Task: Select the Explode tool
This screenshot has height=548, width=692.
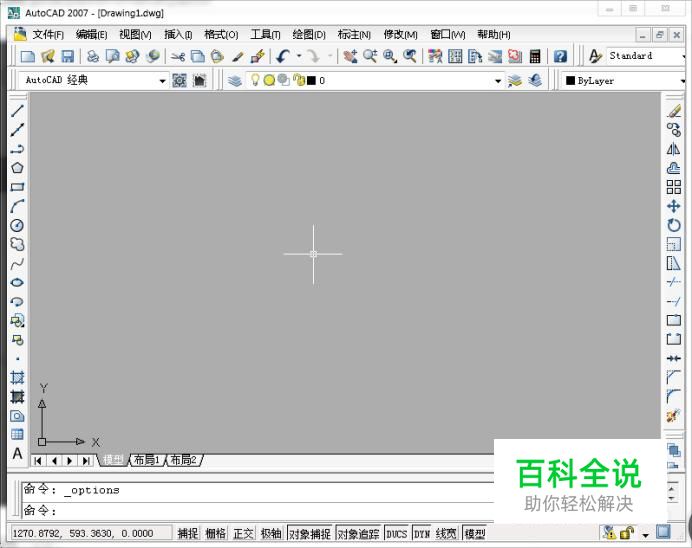Action: (x=673, y=415)
